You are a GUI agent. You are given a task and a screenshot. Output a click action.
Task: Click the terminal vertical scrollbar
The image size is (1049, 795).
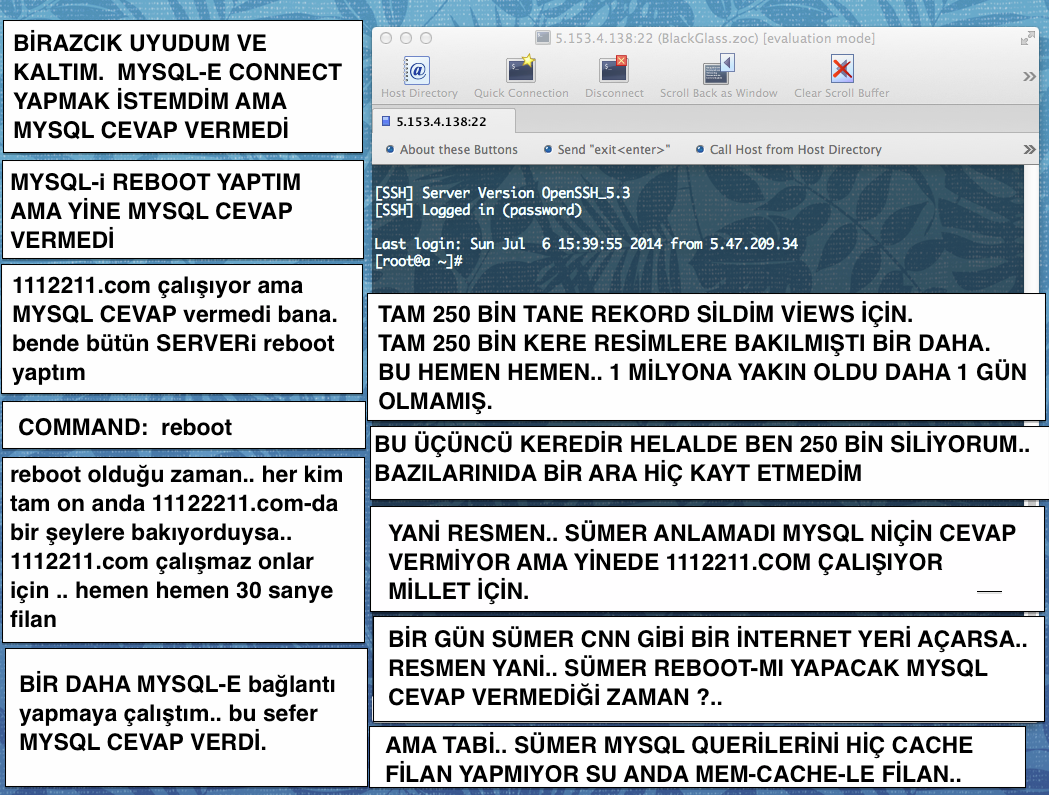[x=1031, y=228]
